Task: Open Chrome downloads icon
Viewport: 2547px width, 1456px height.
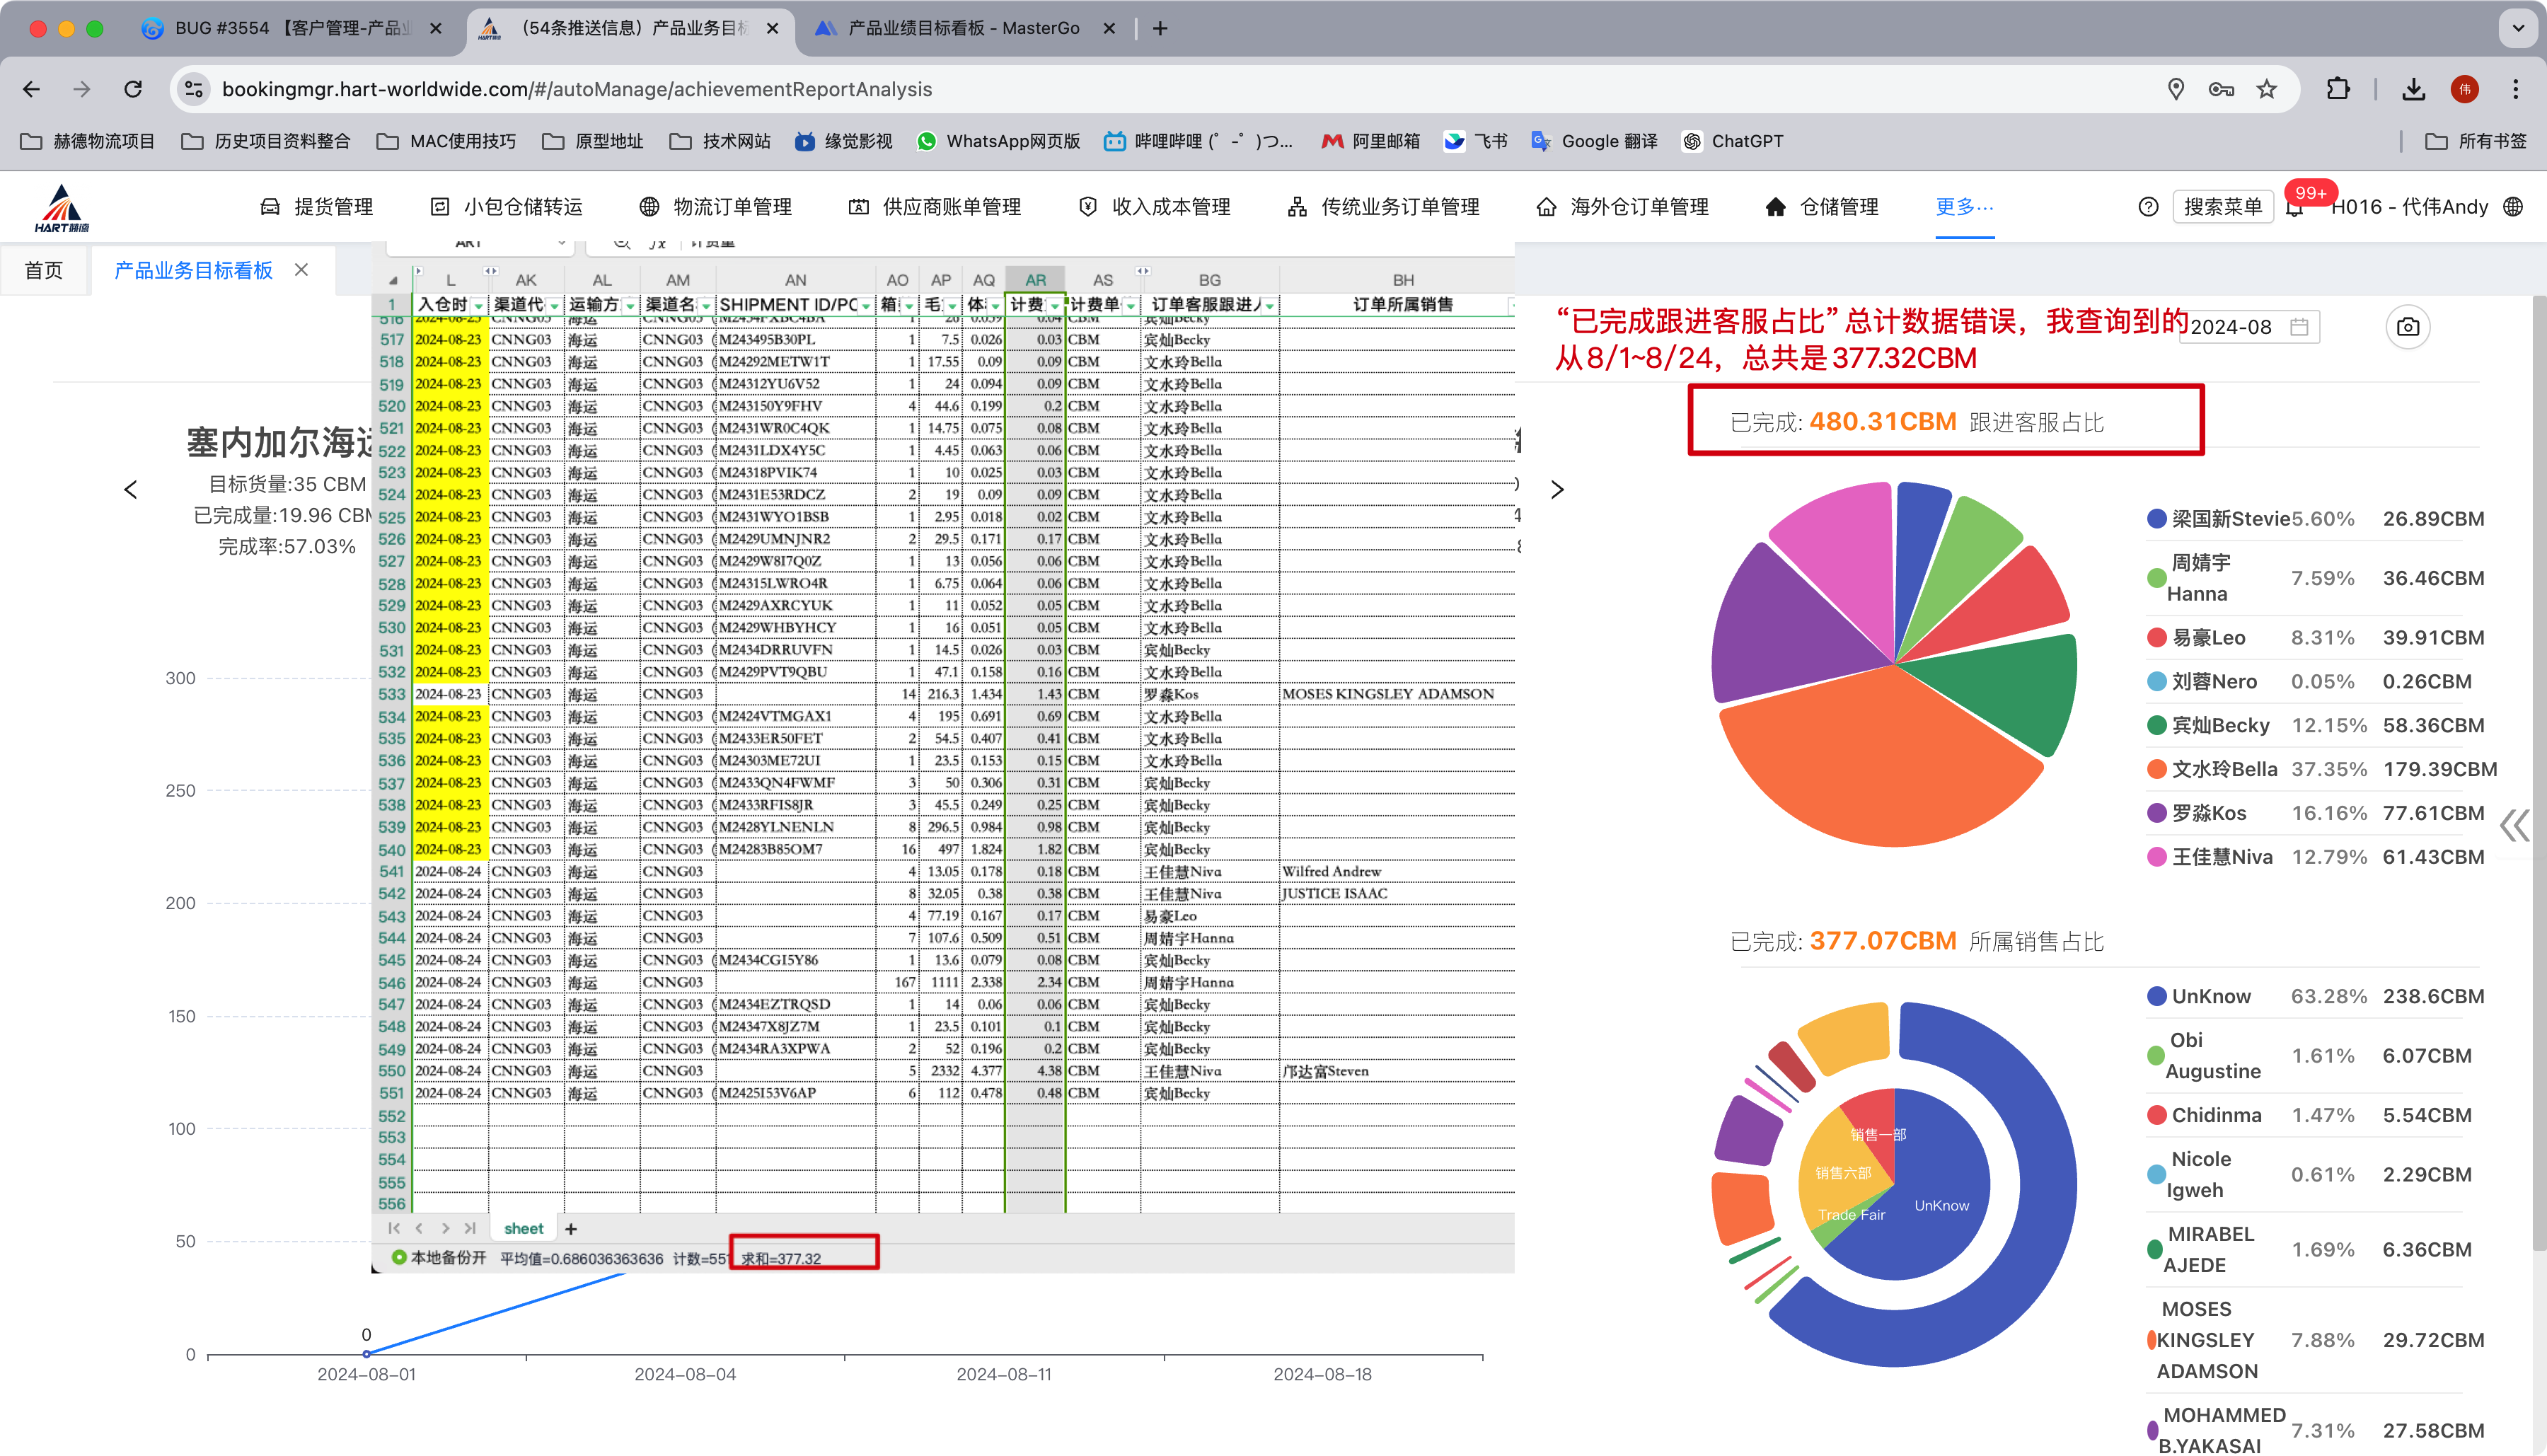Action: [x=2413, y=89]
